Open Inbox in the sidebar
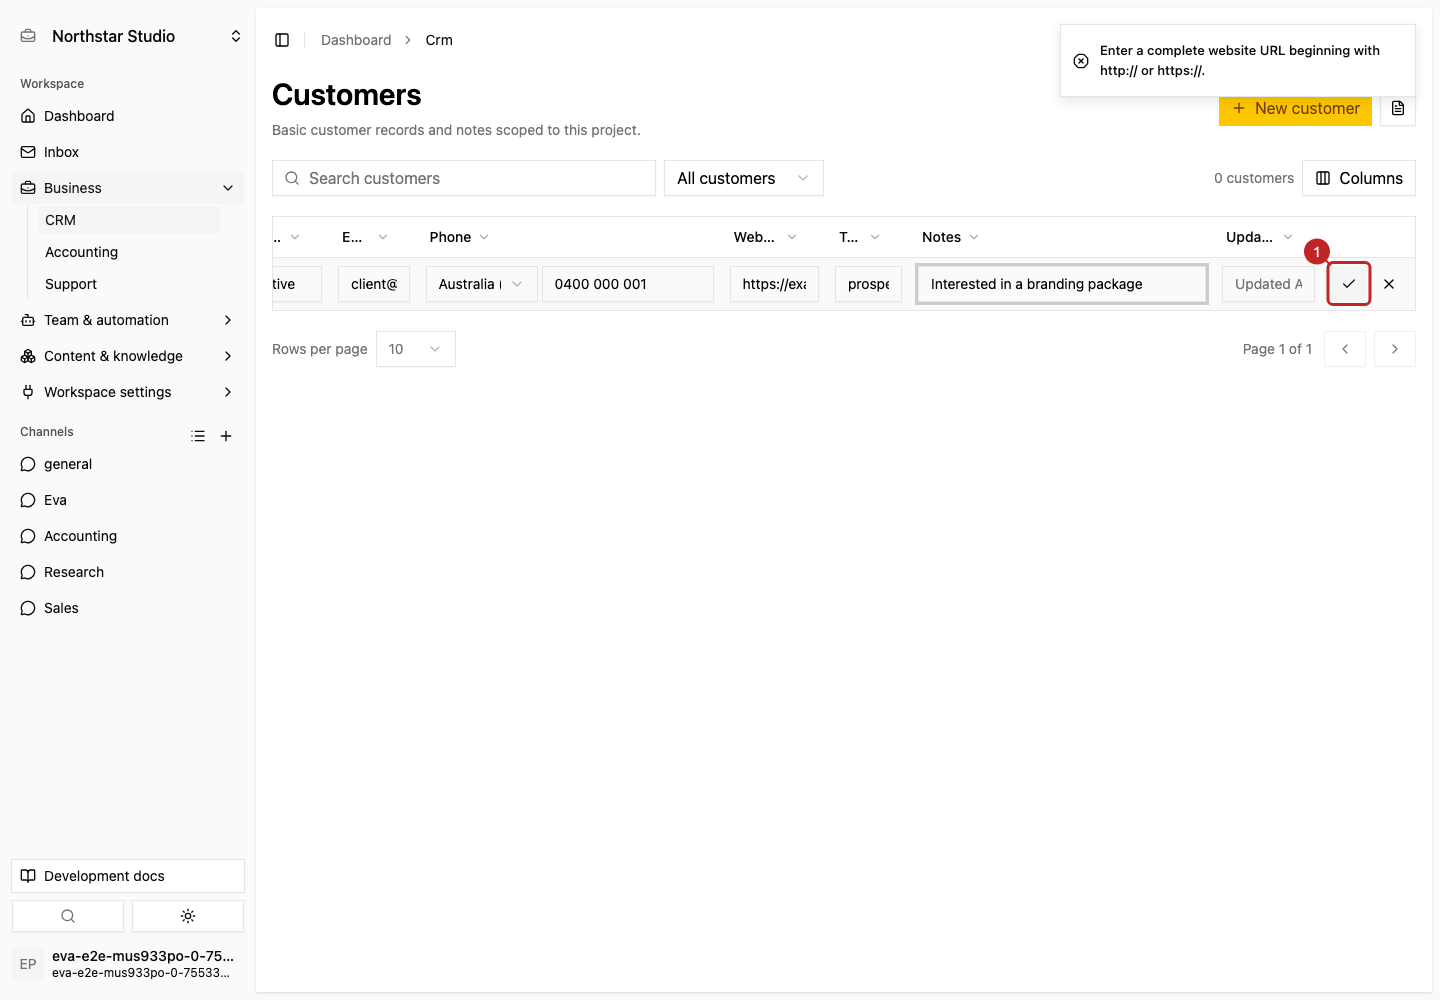 point(128,152)
